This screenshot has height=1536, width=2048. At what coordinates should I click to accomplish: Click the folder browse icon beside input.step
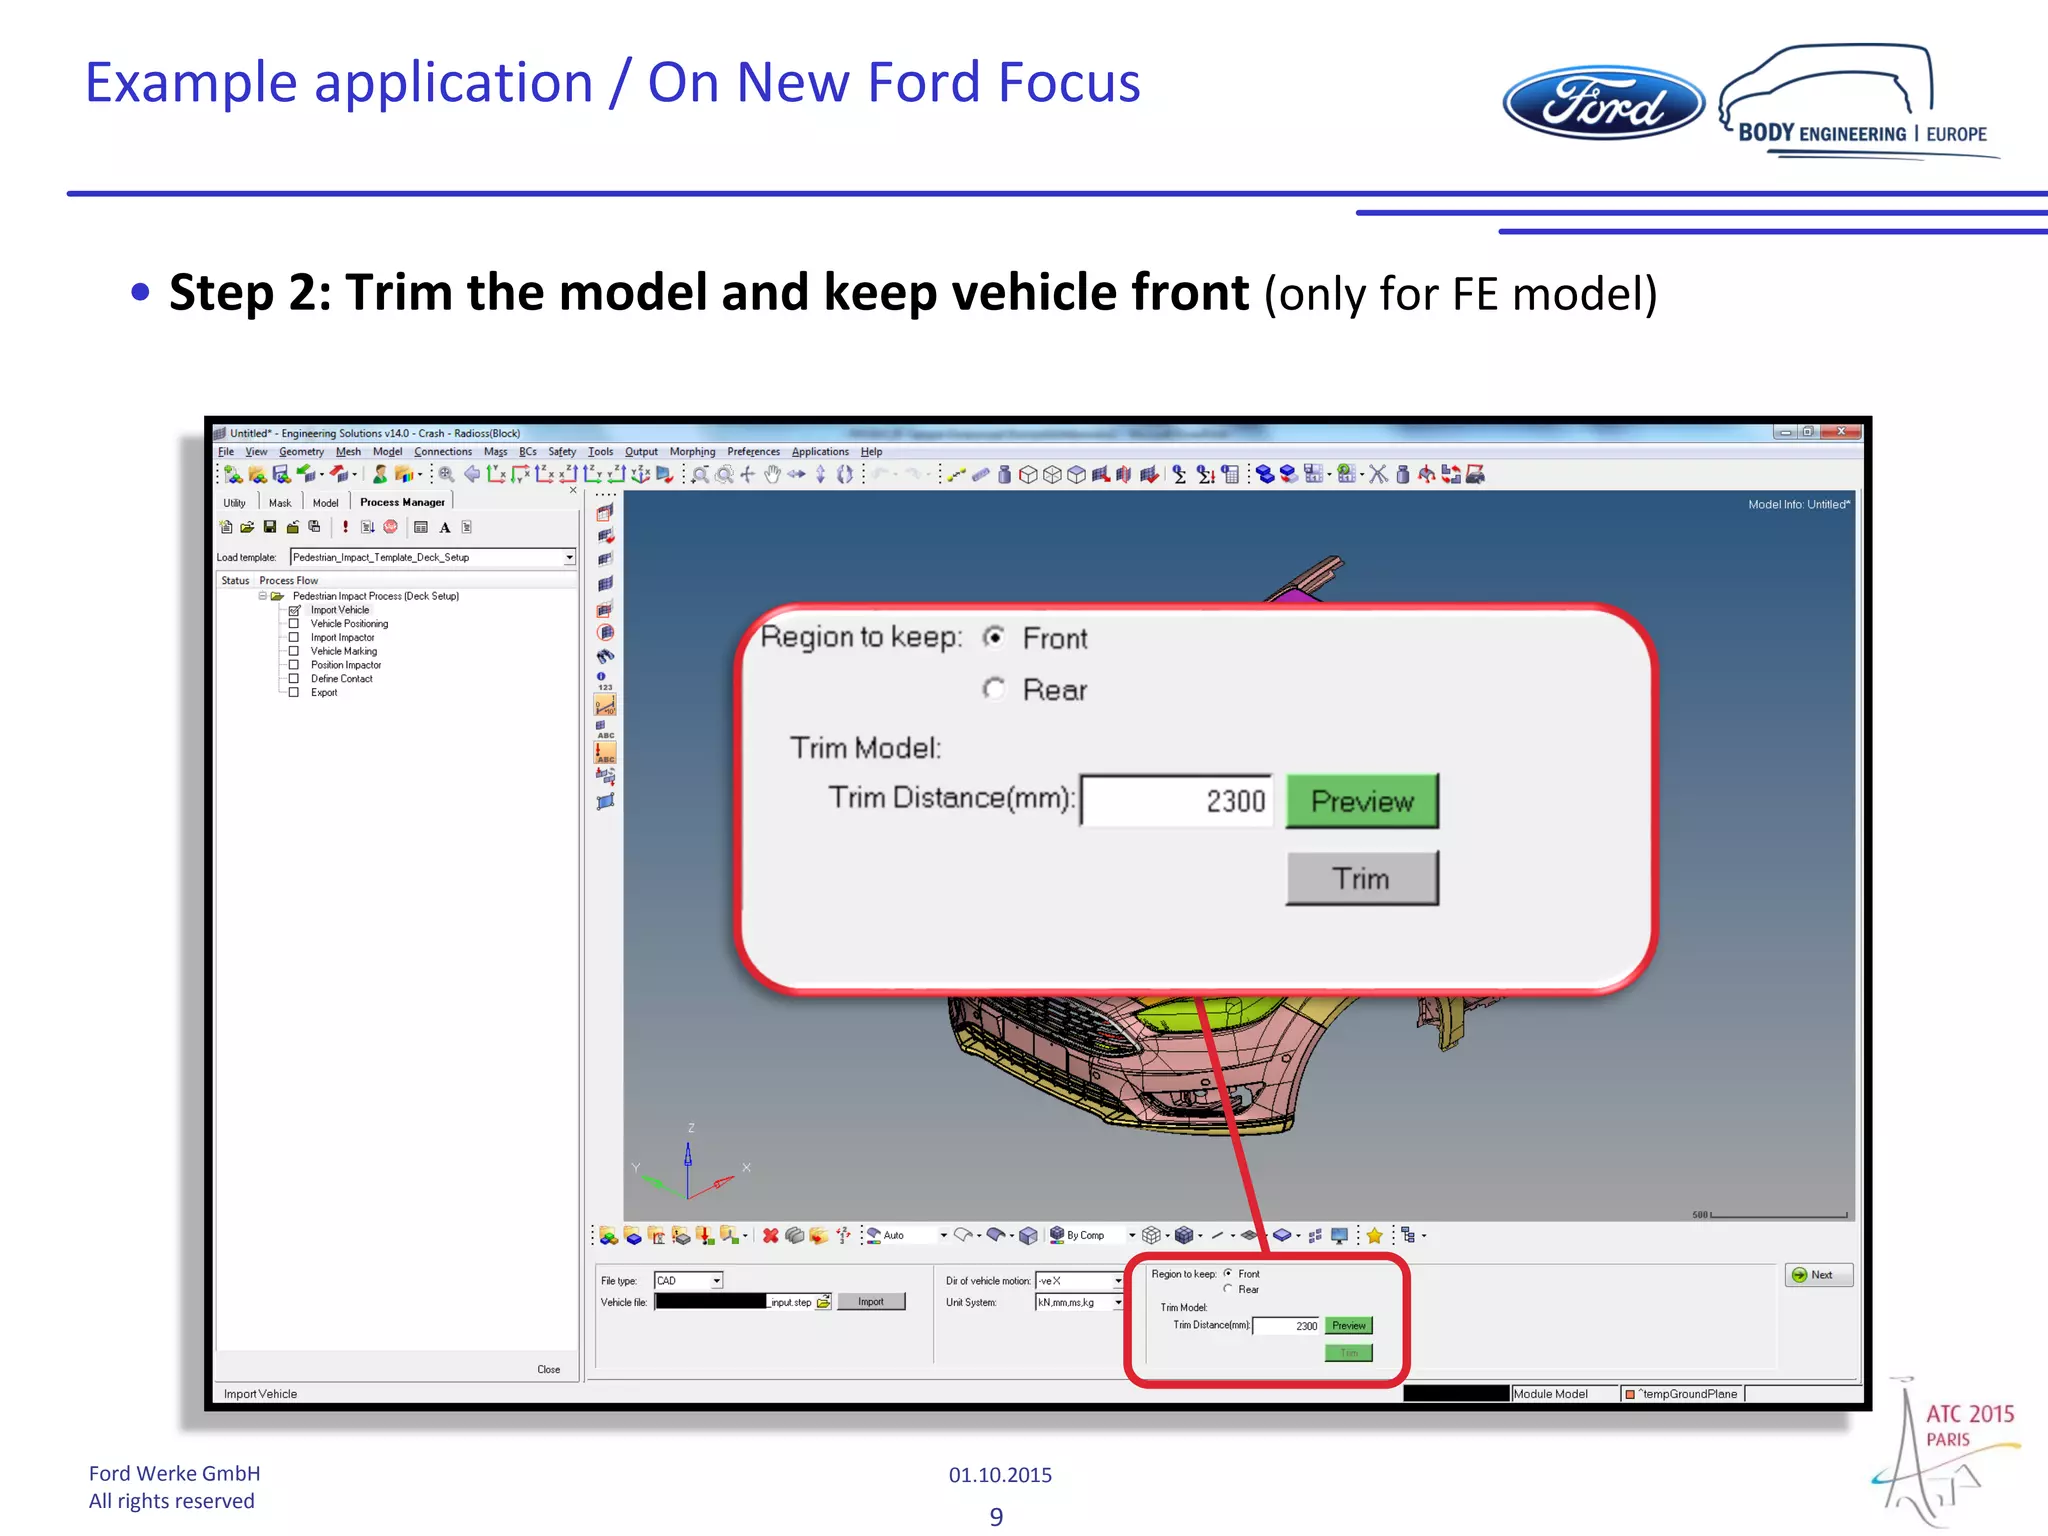[x=824, y=1302]
